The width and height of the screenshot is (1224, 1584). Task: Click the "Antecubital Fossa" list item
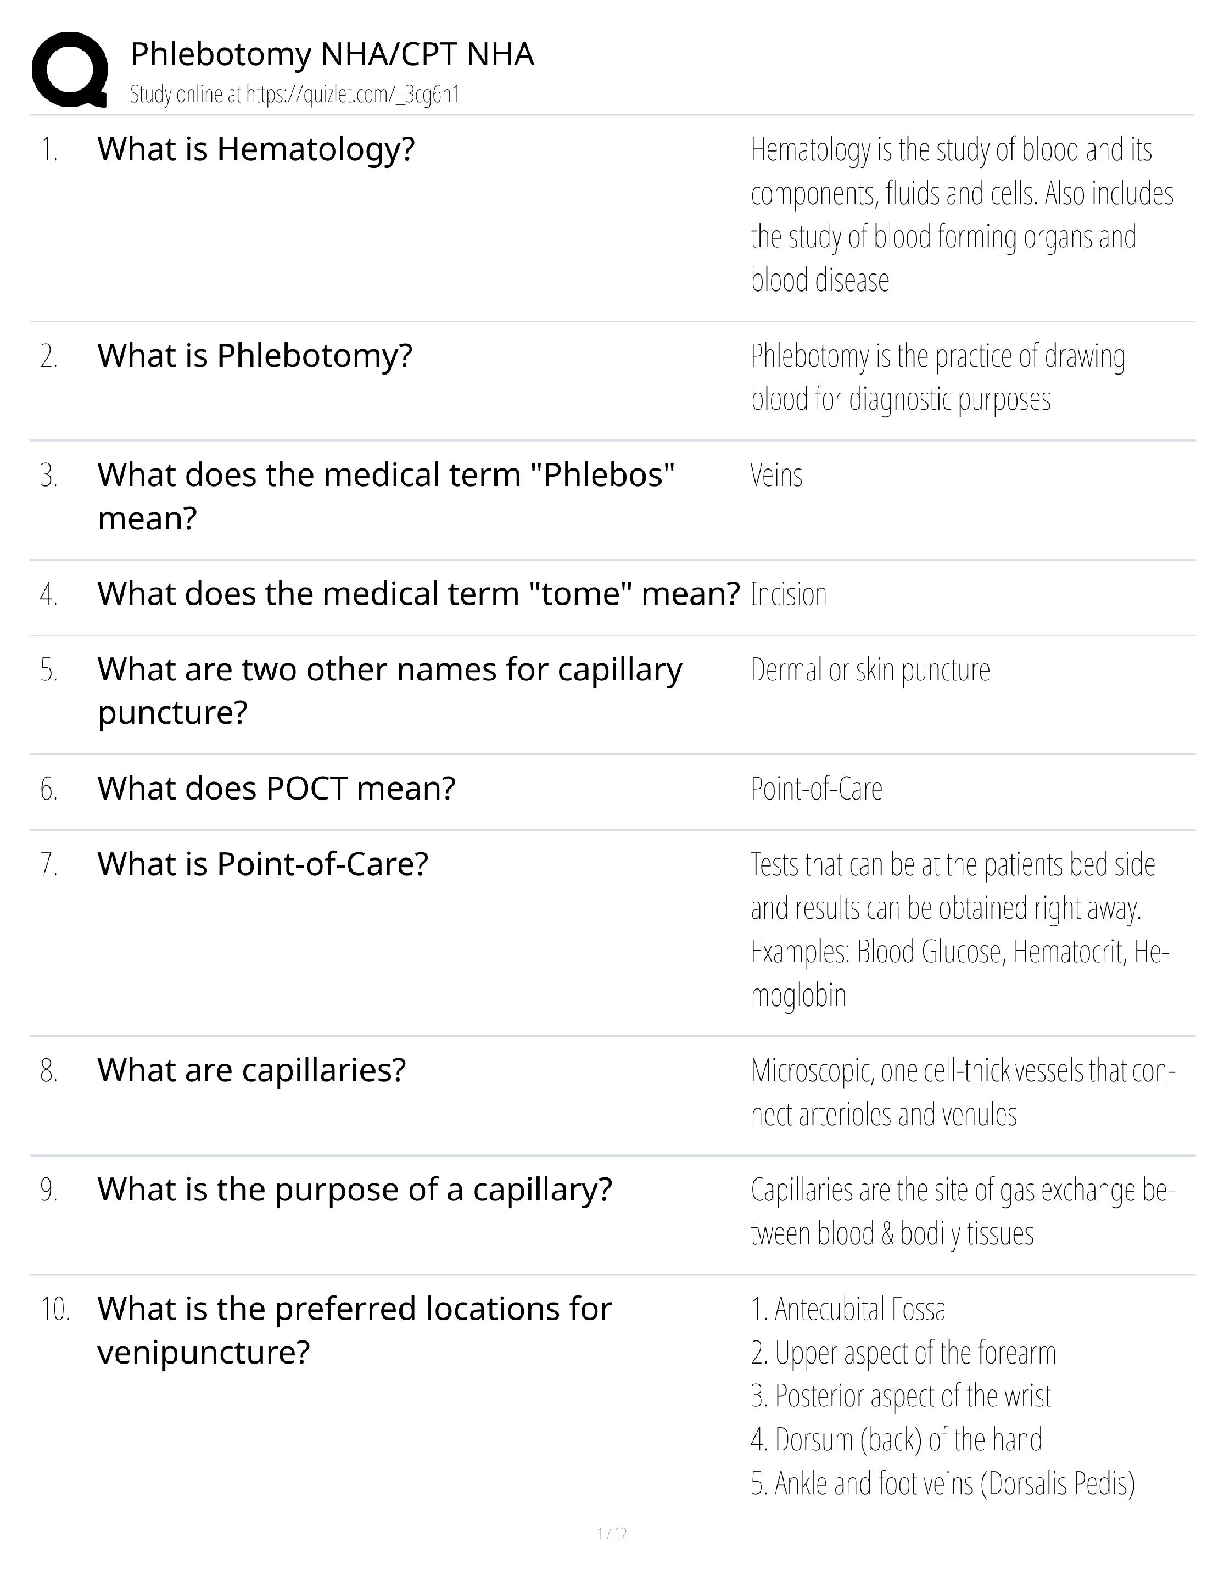(848, 1309)
